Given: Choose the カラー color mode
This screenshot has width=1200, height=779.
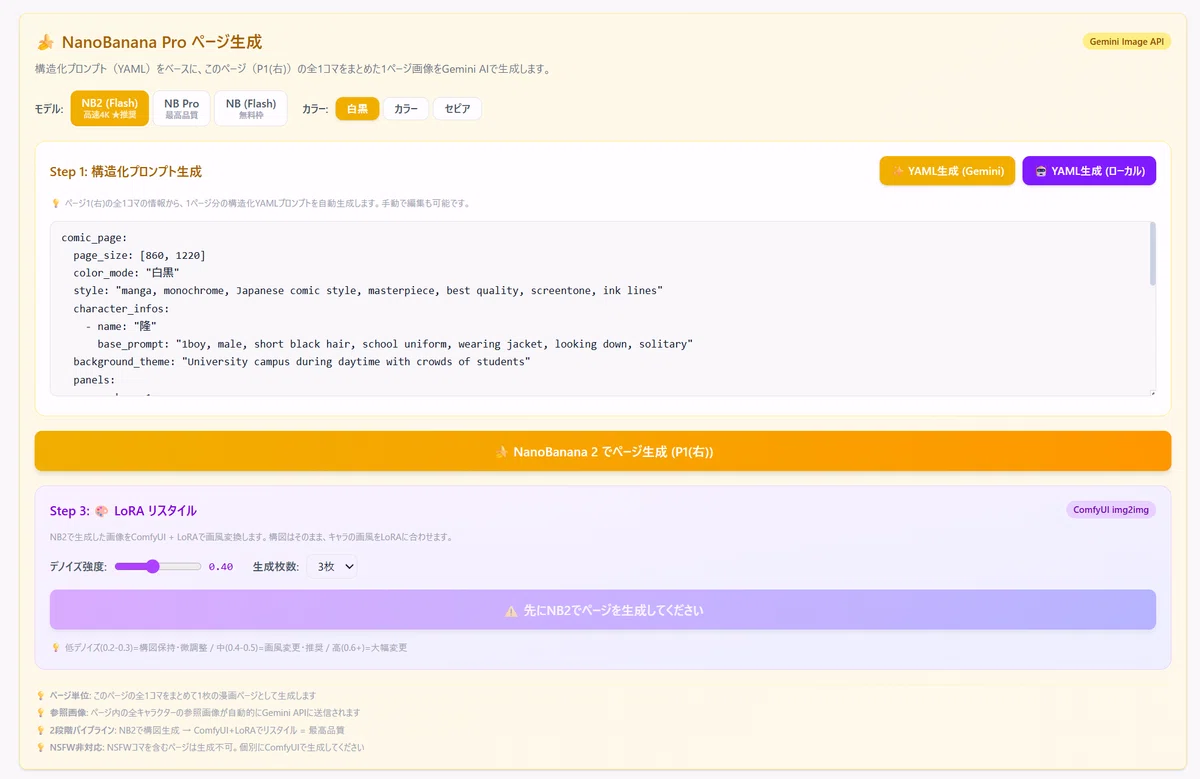Looking at the screenshot, I should pos(406,108).
